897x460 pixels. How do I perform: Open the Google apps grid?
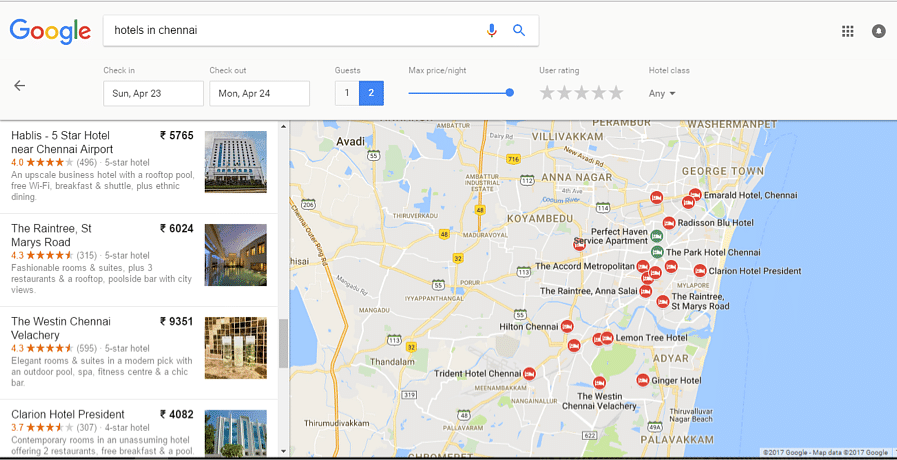[848, 31]
